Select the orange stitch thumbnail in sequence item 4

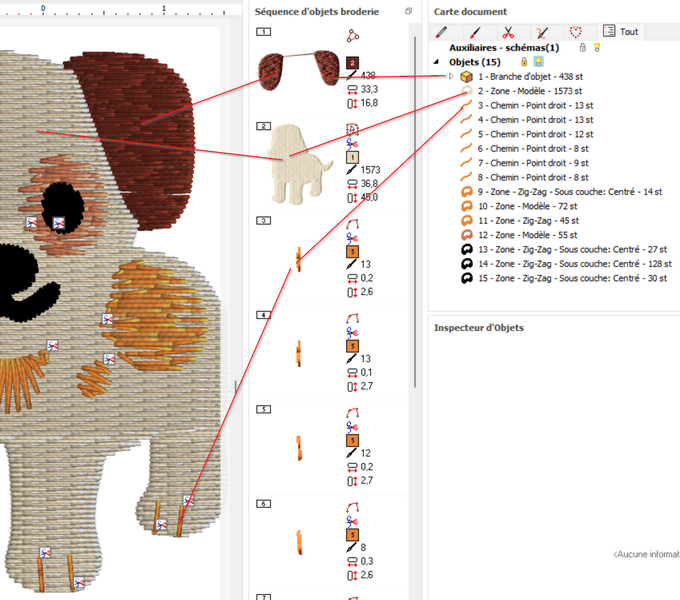click(x=299, y=353)
